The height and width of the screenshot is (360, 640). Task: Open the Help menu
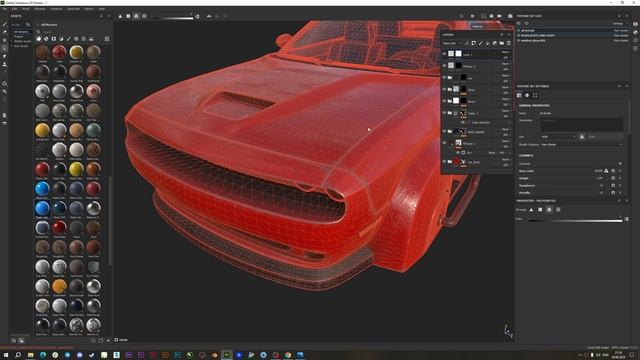tap(102, 9)
